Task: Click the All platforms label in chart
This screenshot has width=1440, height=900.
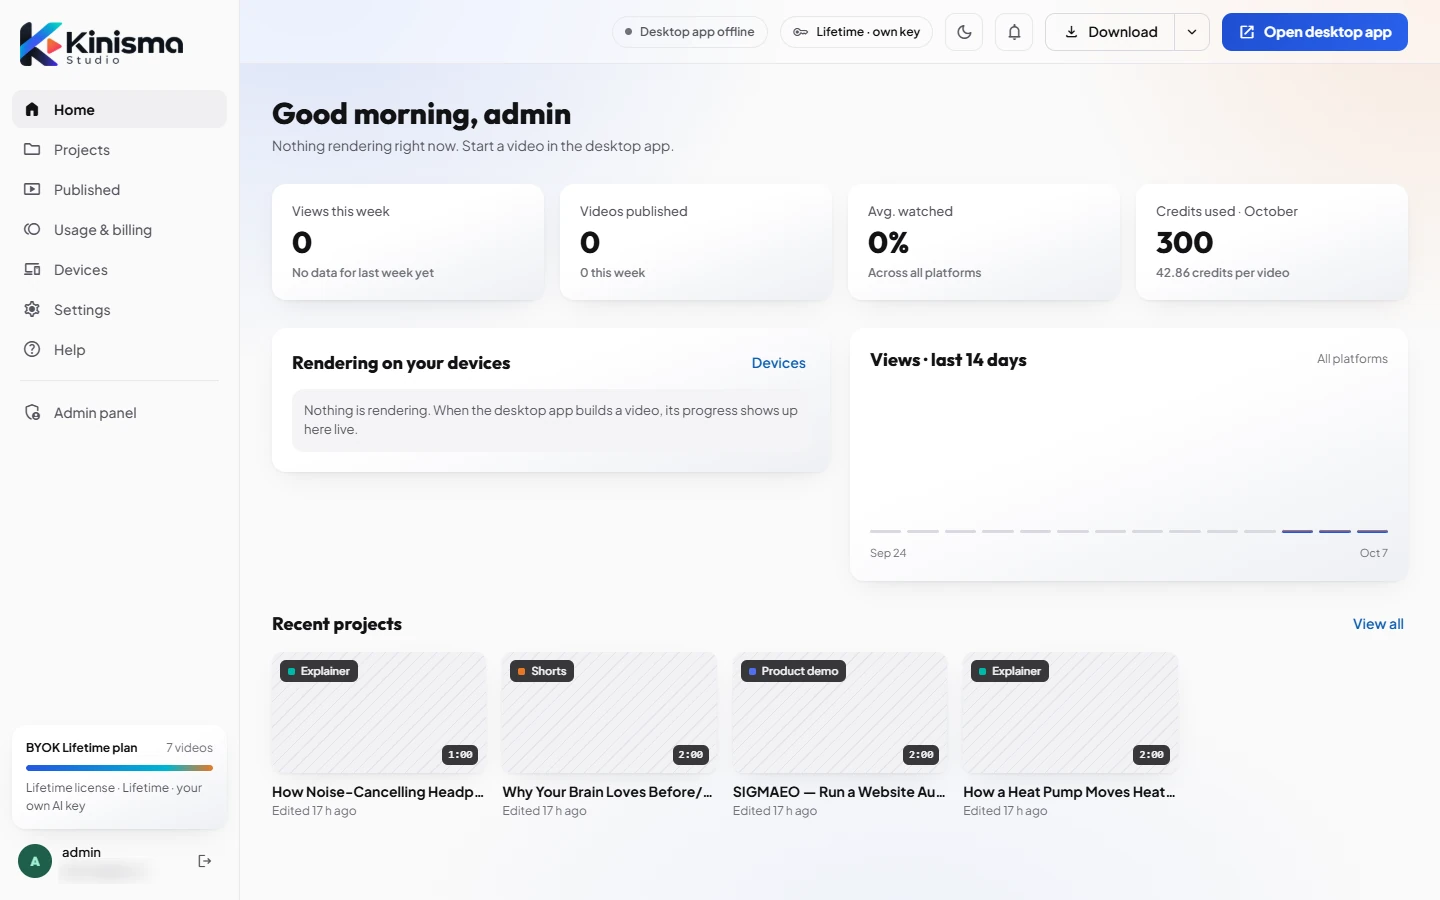Action: coord(1352,359)
